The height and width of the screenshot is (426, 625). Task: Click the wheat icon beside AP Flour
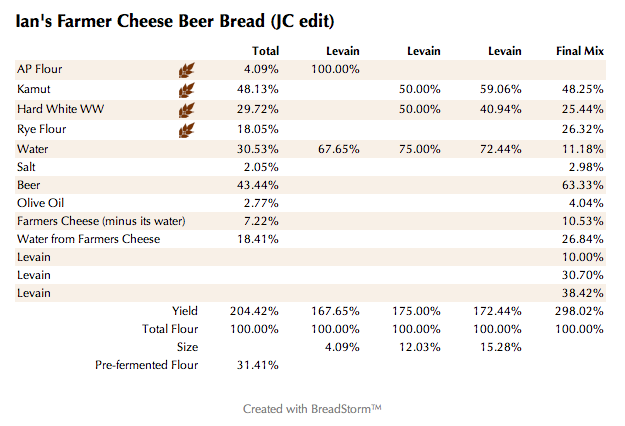[186, 70]
